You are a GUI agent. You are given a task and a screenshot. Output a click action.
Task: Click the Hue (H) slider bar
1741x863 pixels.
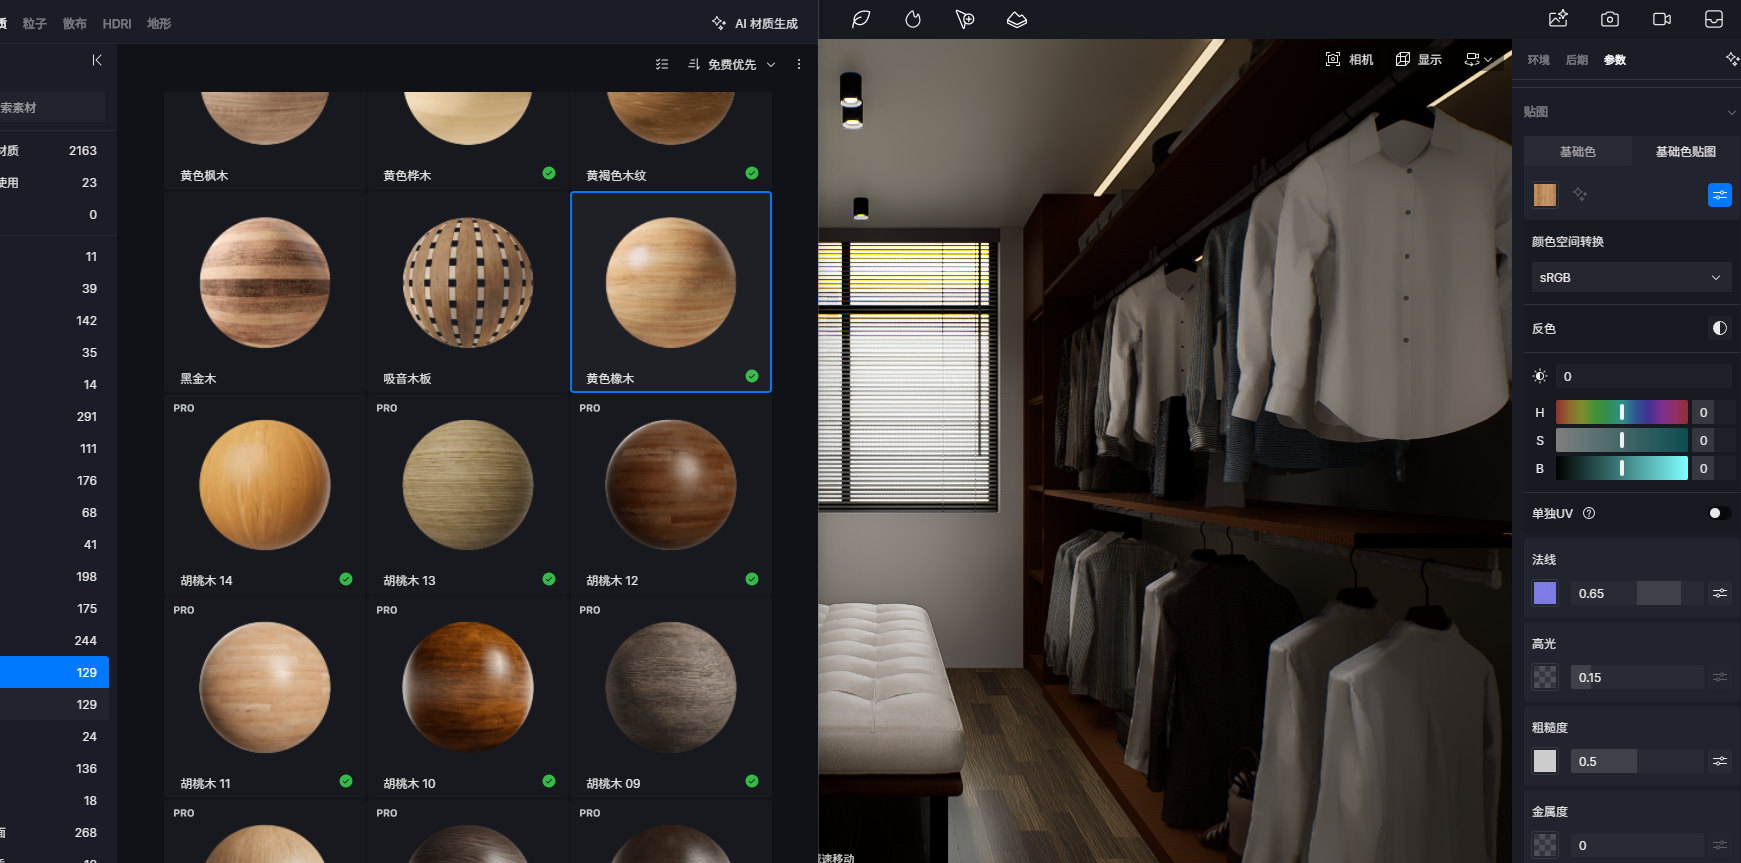click(x=1621, y=412)
